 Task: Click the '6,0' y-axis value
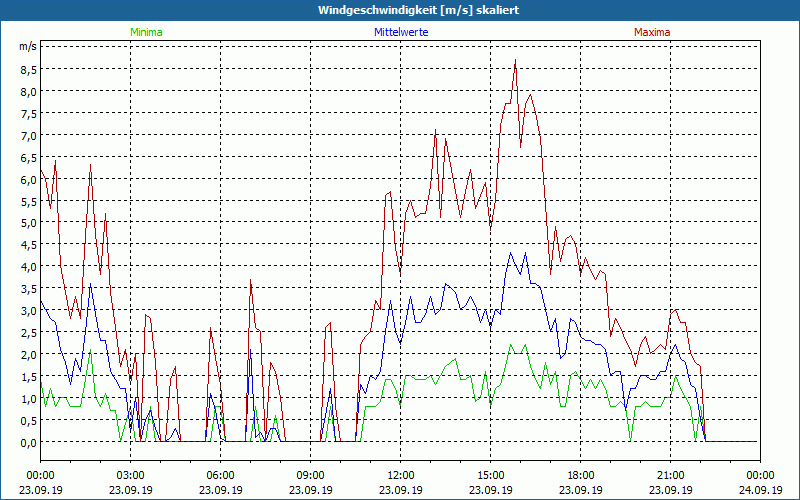click(28, 180)
